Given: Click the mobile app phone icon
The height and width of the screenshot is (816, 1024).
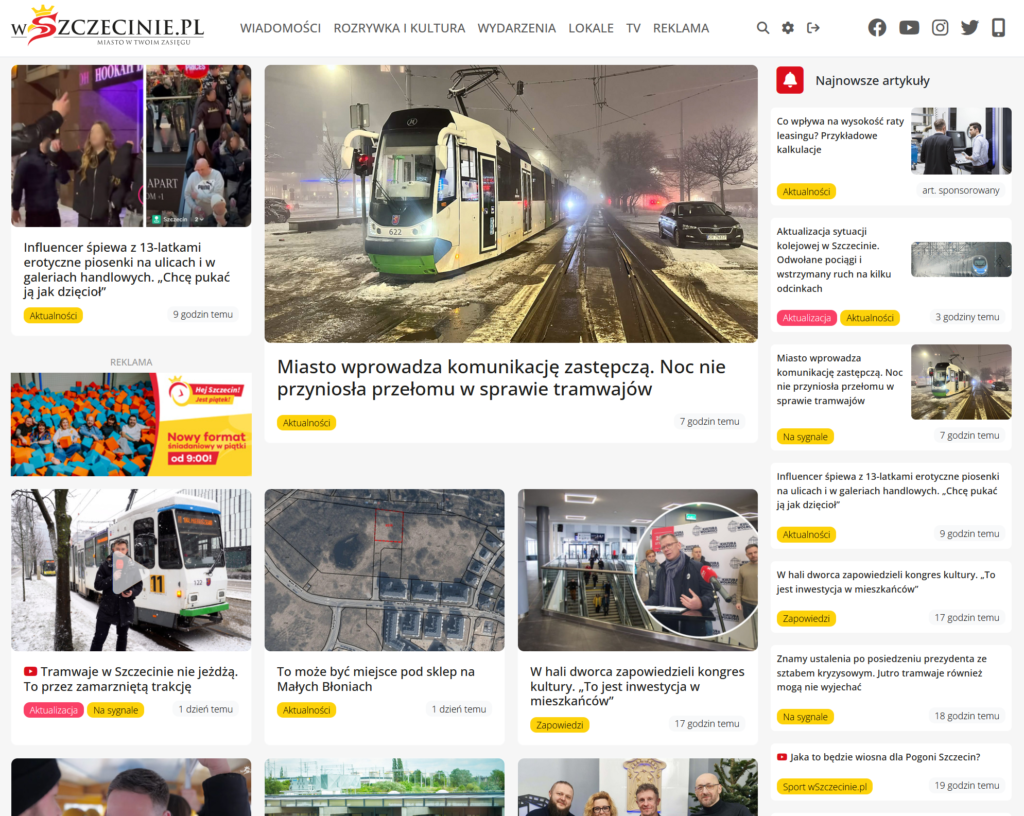Looking at the screenshot, I should (998, 28).
